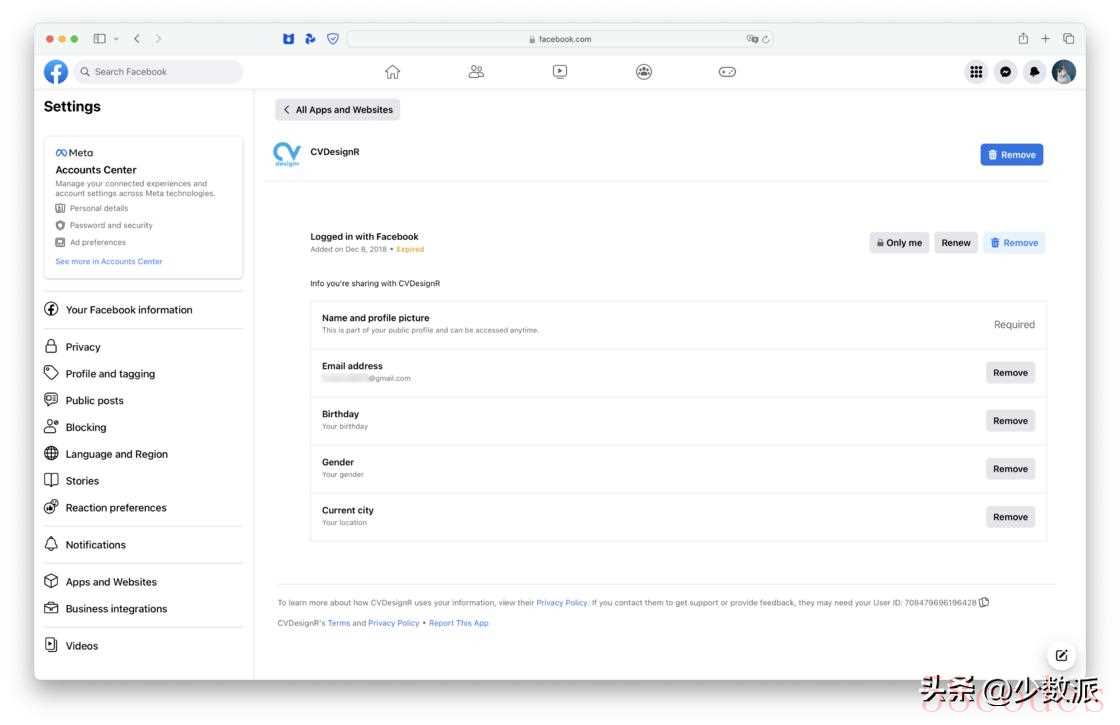Remove Current city sharing
This screenshot has width=1120, height=725.
coord(1010,517)
